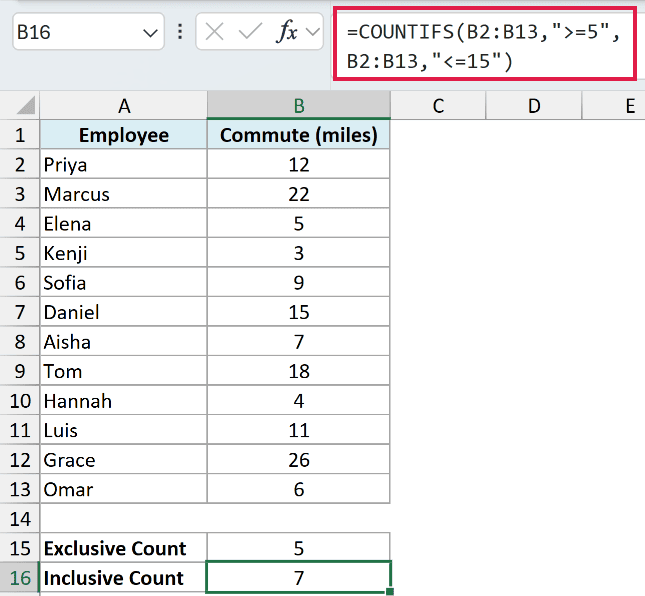The image size is (645, 596).
Task: Confirm formula with checkmark icon
Action: (250, 32)
